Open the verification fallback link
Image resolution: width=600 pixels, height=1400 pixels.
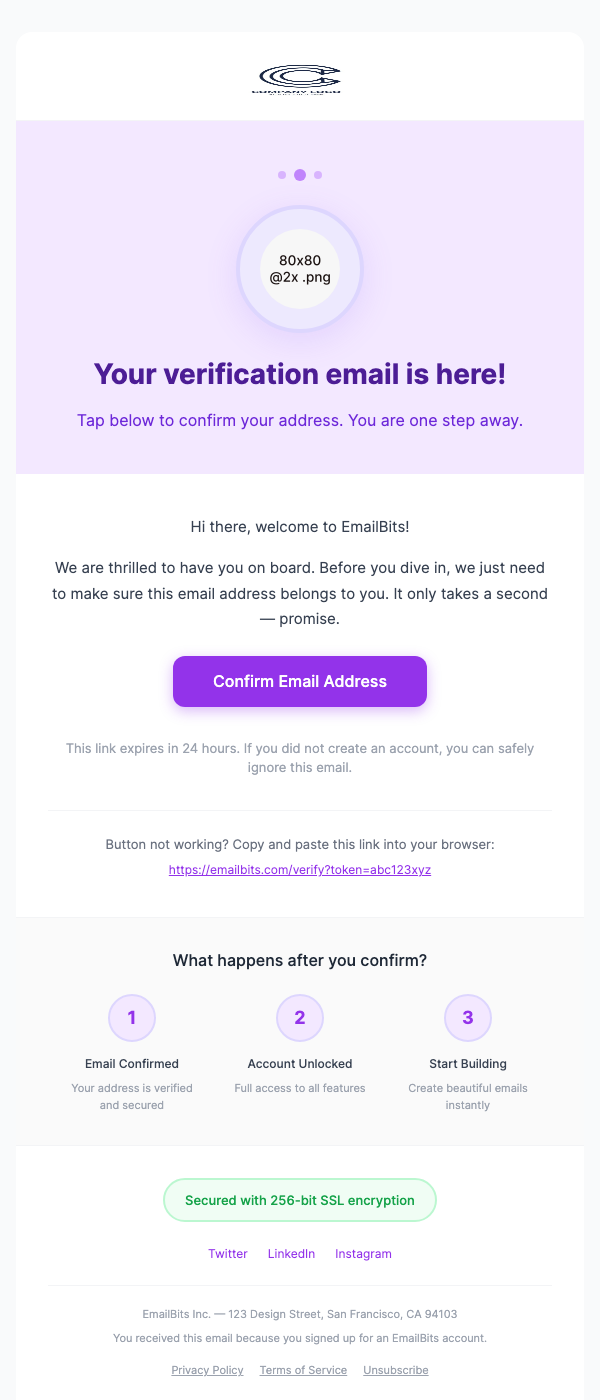[x=299, y=869]
